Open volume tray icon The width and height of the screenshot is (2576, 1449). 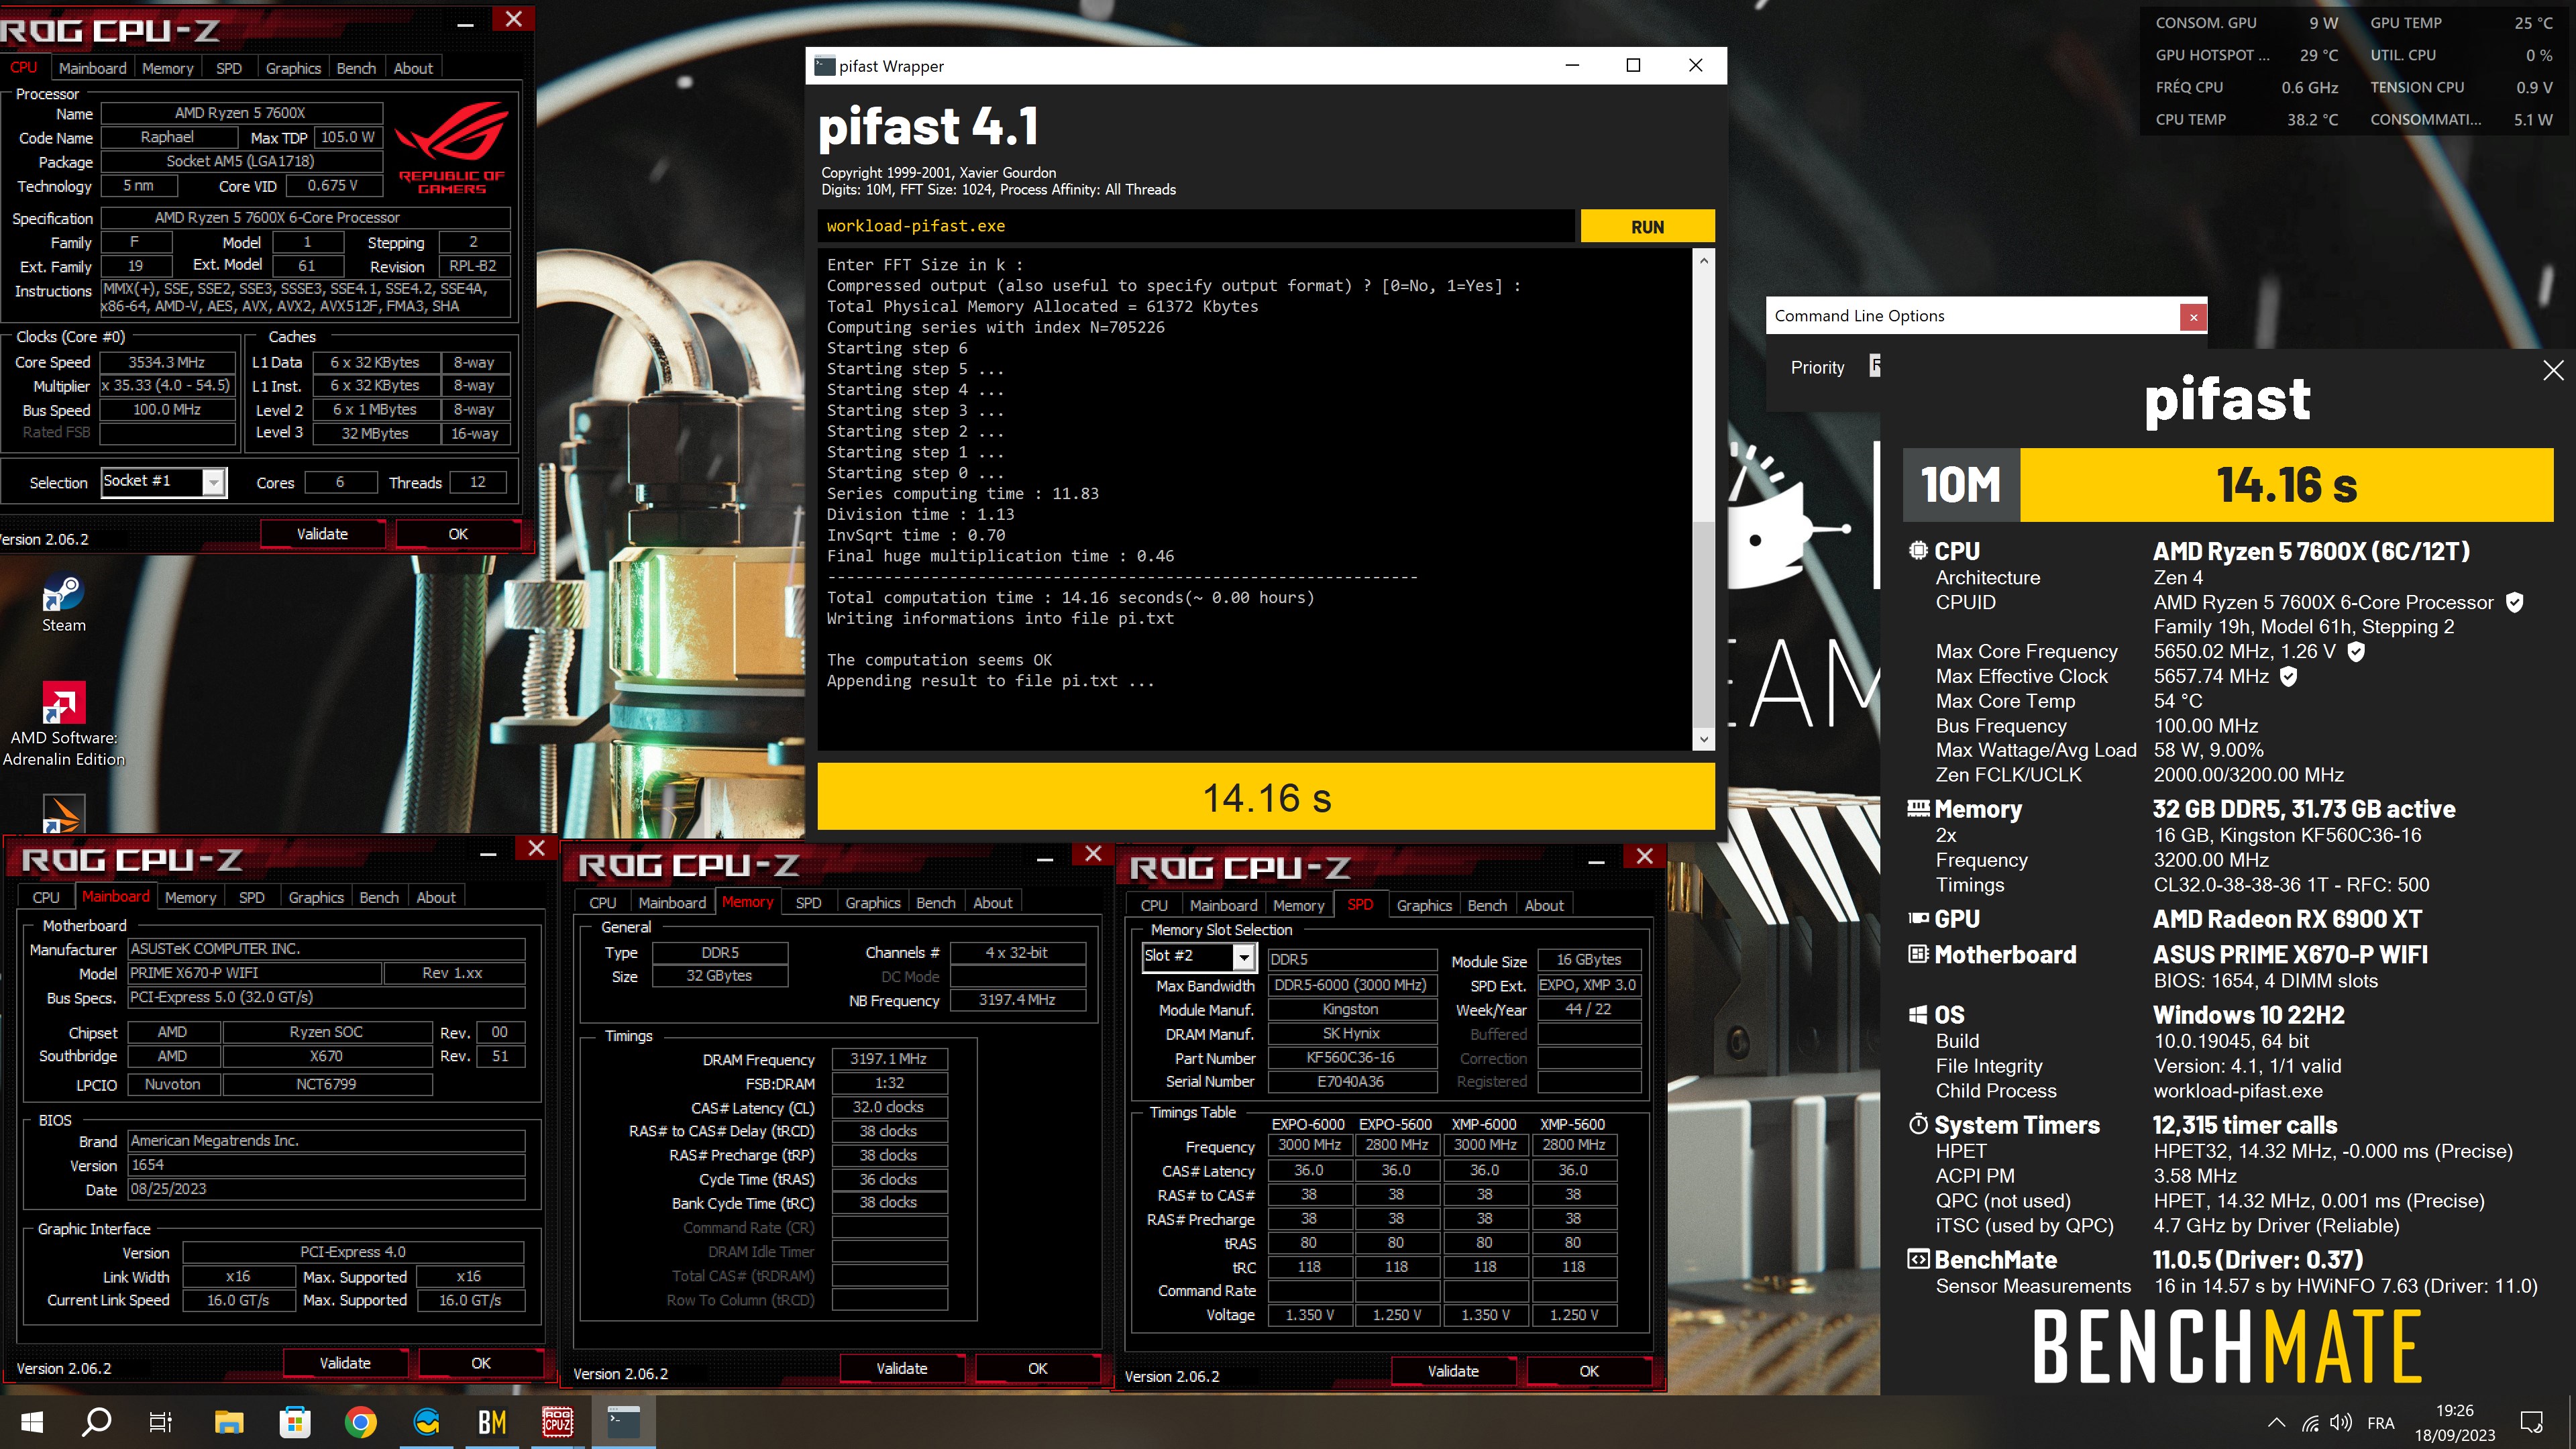click(2340, 1422)
